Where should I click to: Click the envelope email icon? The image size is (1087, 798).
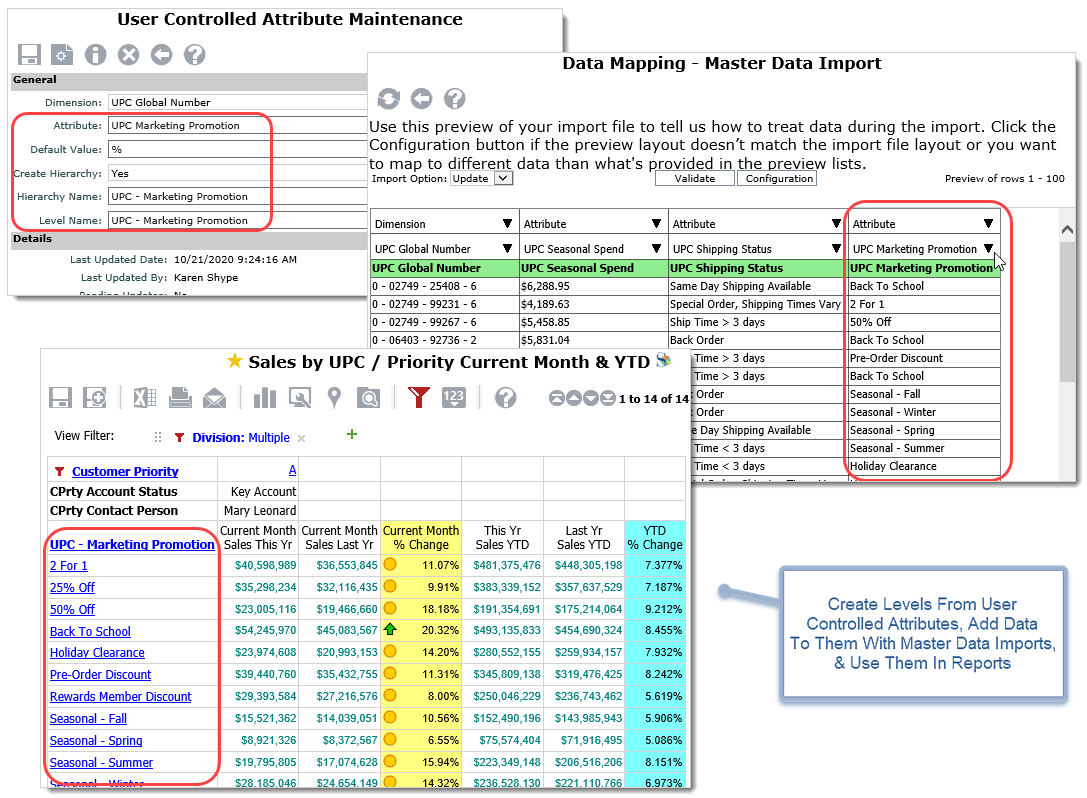coord(214,398)
